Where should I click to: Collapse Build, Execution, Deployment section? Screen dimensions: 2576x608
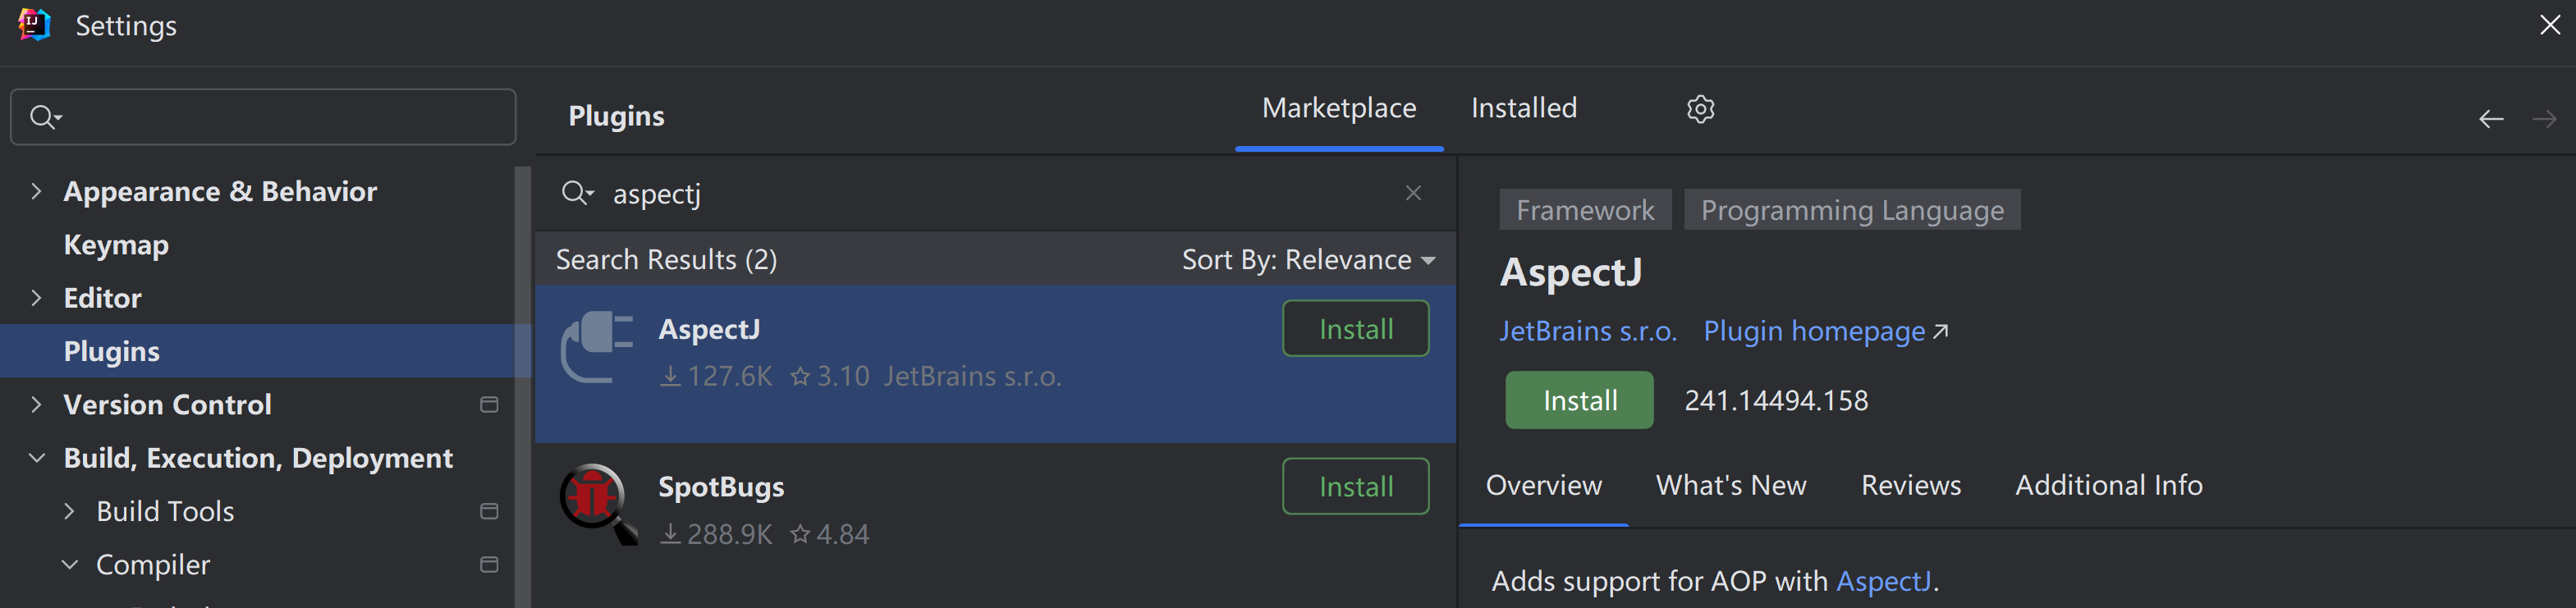[36, 458]
